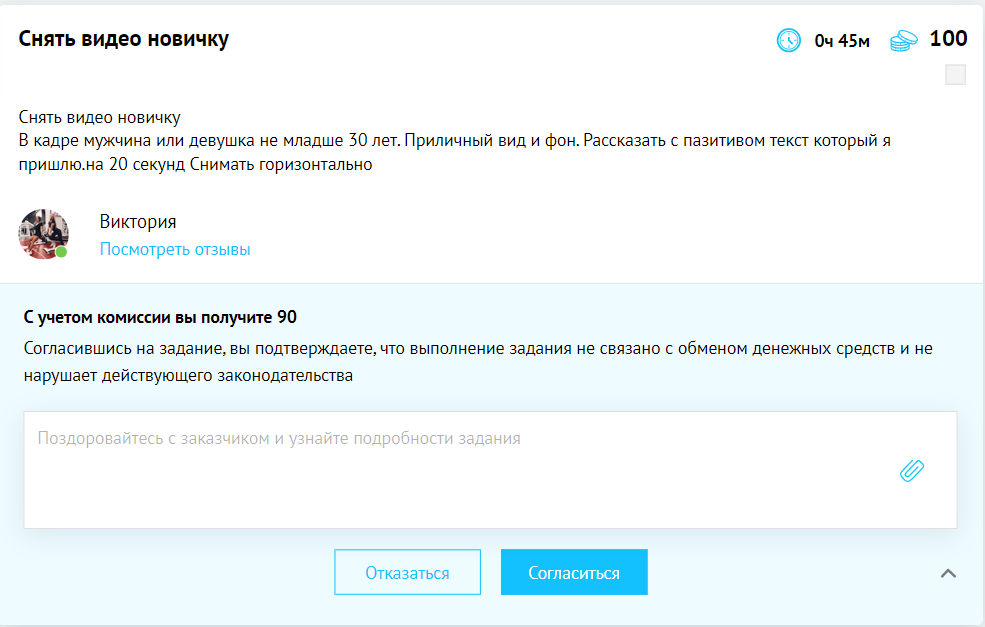Image resolution: width=985 pixels, height=627 pixels.
Task: Tick the grey square checkbox under the reward
Action: pos(955,75)
